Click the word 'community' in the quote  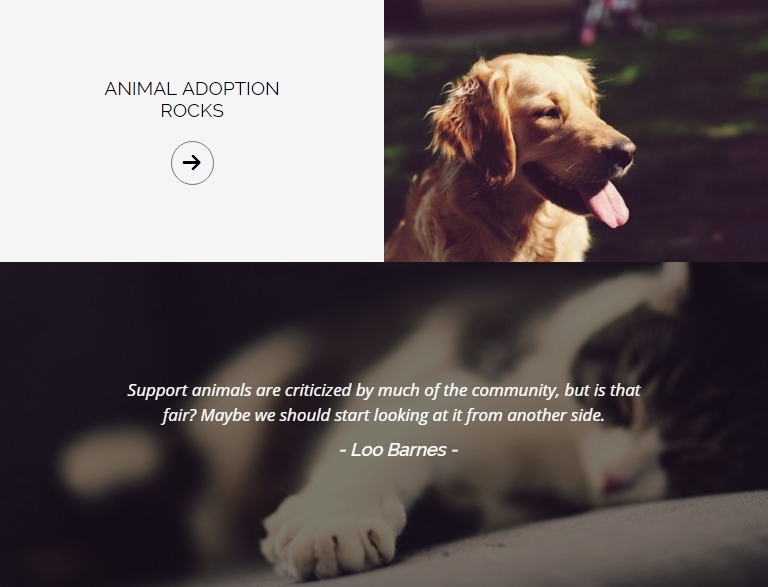click(x=515, y=391)
